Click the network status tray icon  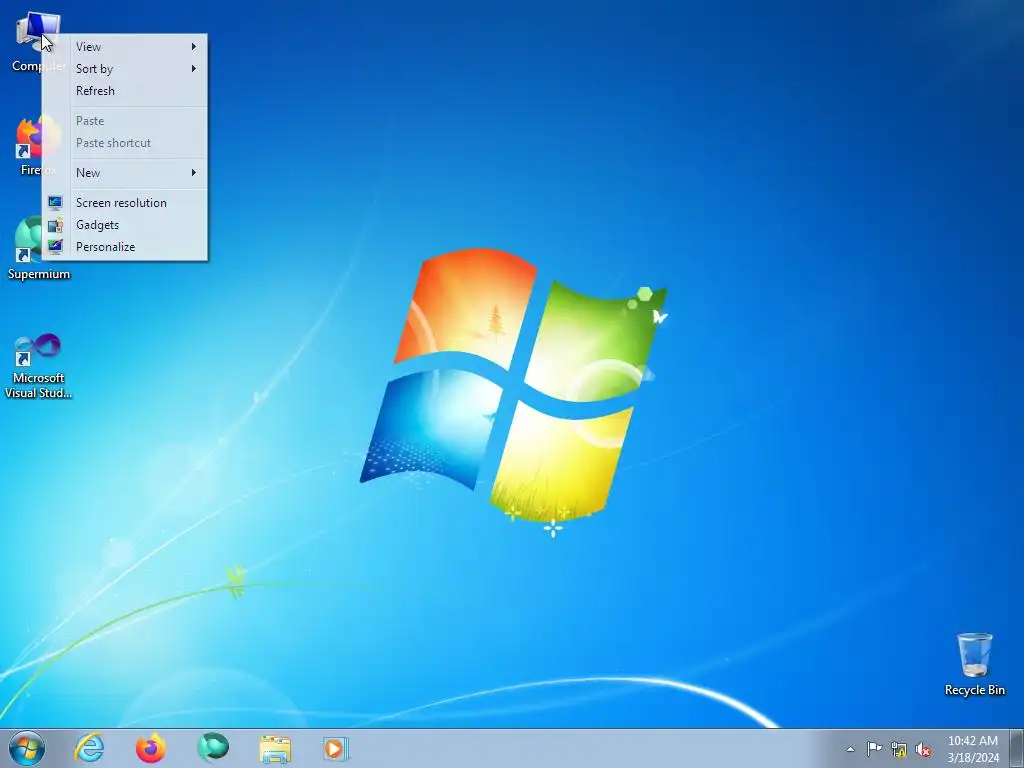coord(899,749)
